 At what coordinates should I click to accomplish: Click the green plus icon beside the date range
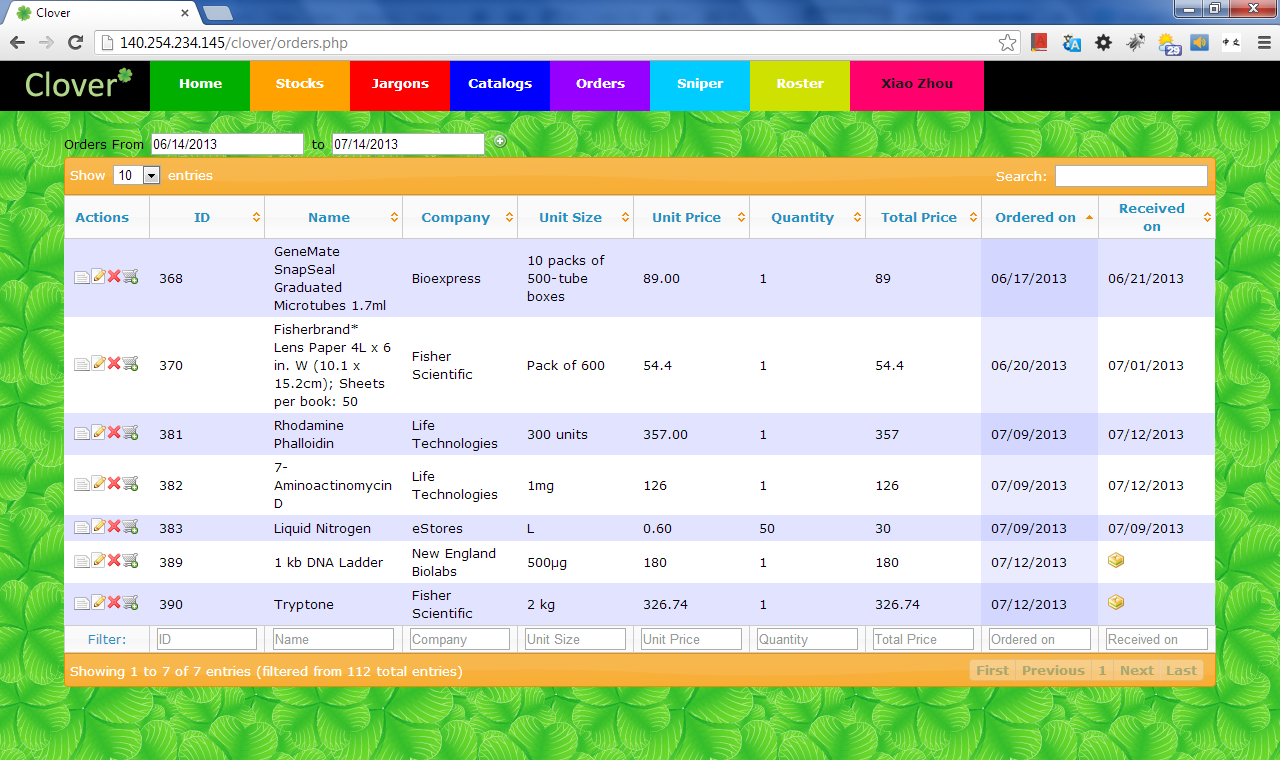(x=500, y=141)
